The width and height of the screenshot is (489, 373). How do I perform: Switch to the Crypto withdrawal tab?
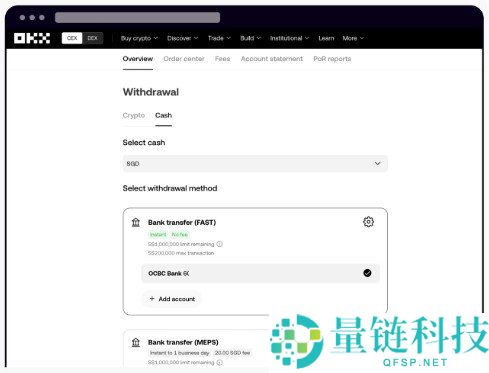[134, 115]
